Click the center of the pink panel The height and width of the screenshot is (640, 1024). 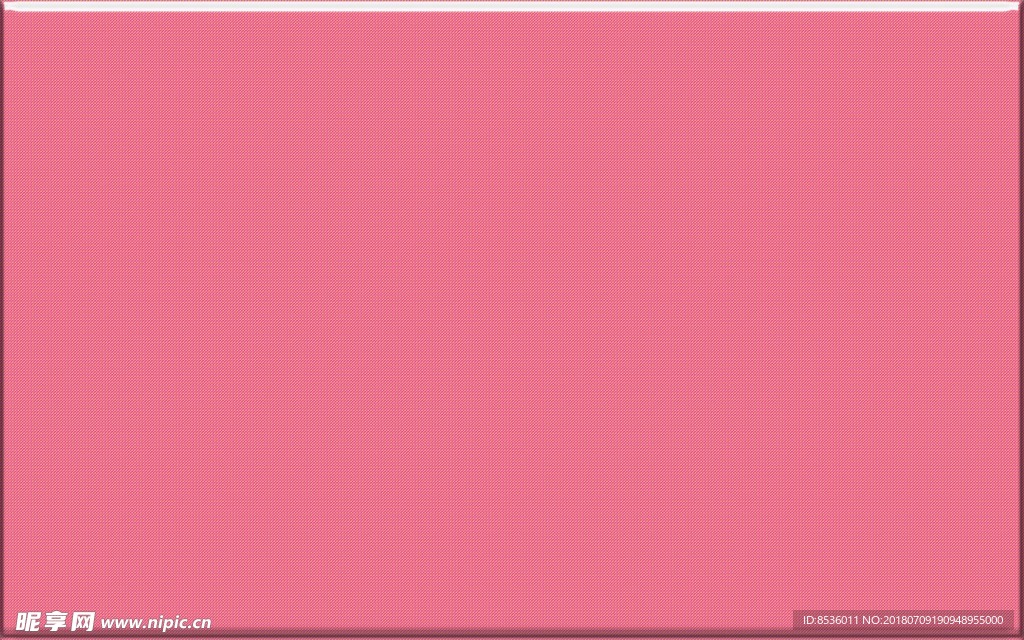coord(512,318)
